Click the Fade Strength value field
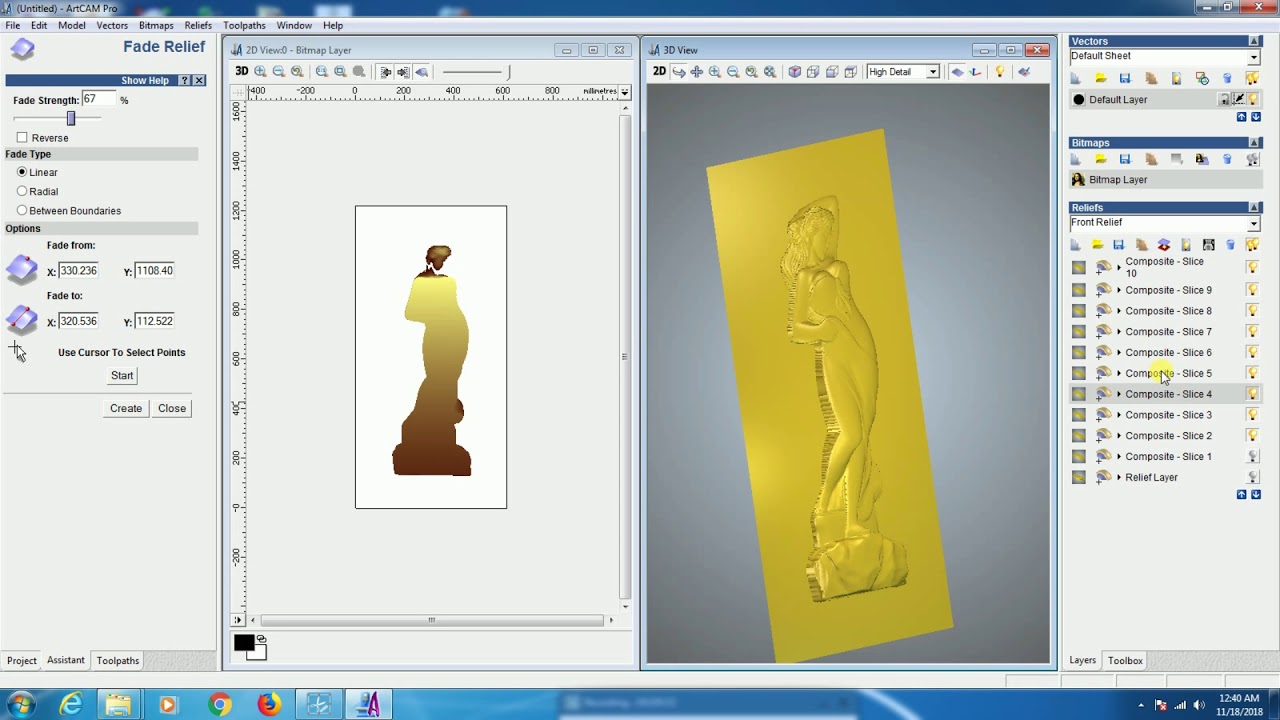This screenshot has width=1280, height=720. click(x=99, y=99)
